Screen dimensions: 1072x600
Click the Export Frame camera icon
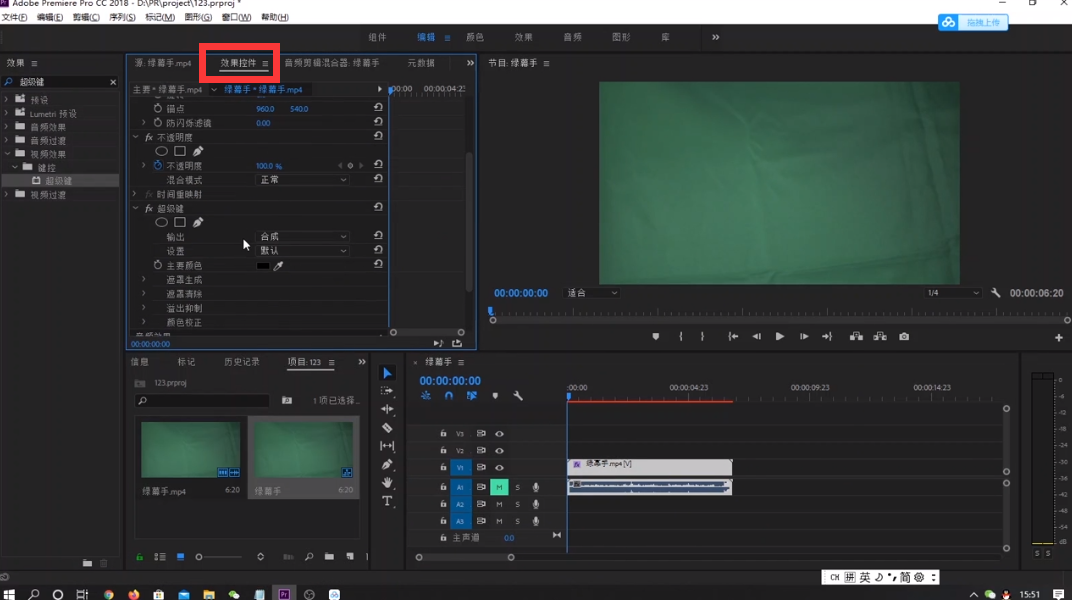[904, 336]
